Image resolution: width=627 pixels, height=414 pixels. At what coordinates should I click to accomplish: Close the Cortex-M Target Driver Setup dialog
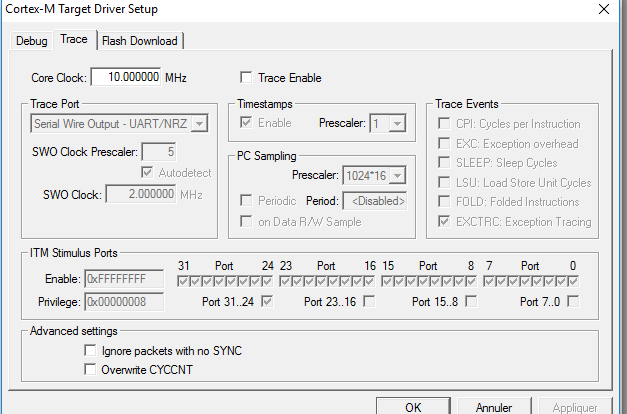point(603,9)
